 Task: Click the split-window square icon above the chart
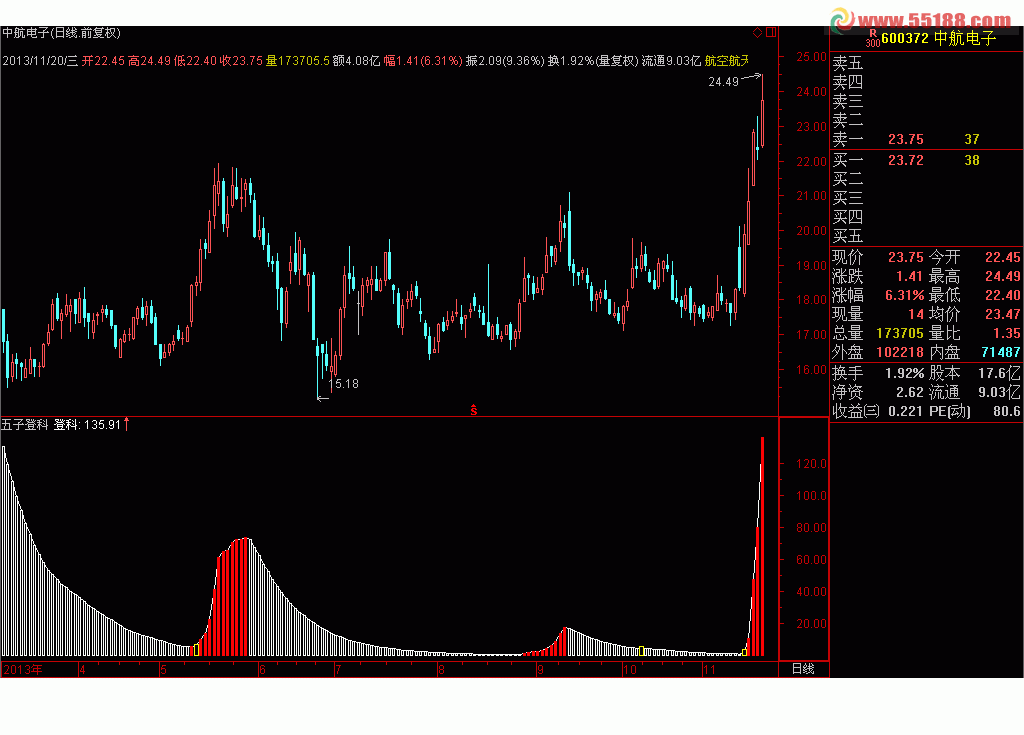pyautogui.click(x=771, y=32)
